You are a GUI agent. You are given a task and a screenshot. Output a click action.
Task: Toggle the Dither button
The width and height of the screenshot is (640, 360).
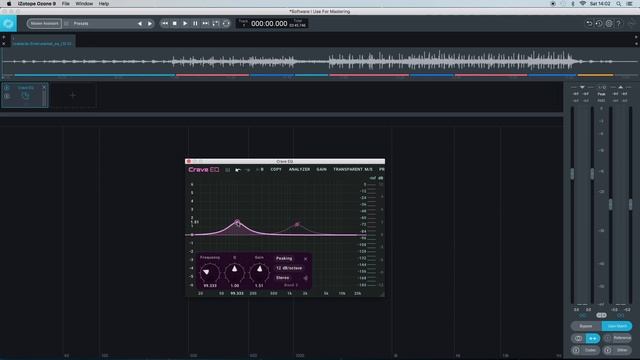click(x=618, y=350)
